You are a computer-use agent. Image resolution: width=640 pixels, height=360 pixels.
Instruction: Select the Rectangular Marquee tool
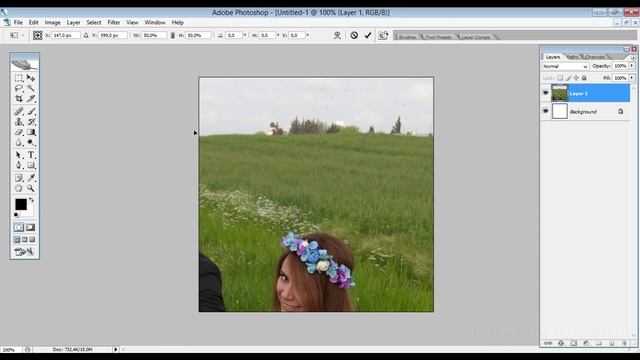point(19,78)
